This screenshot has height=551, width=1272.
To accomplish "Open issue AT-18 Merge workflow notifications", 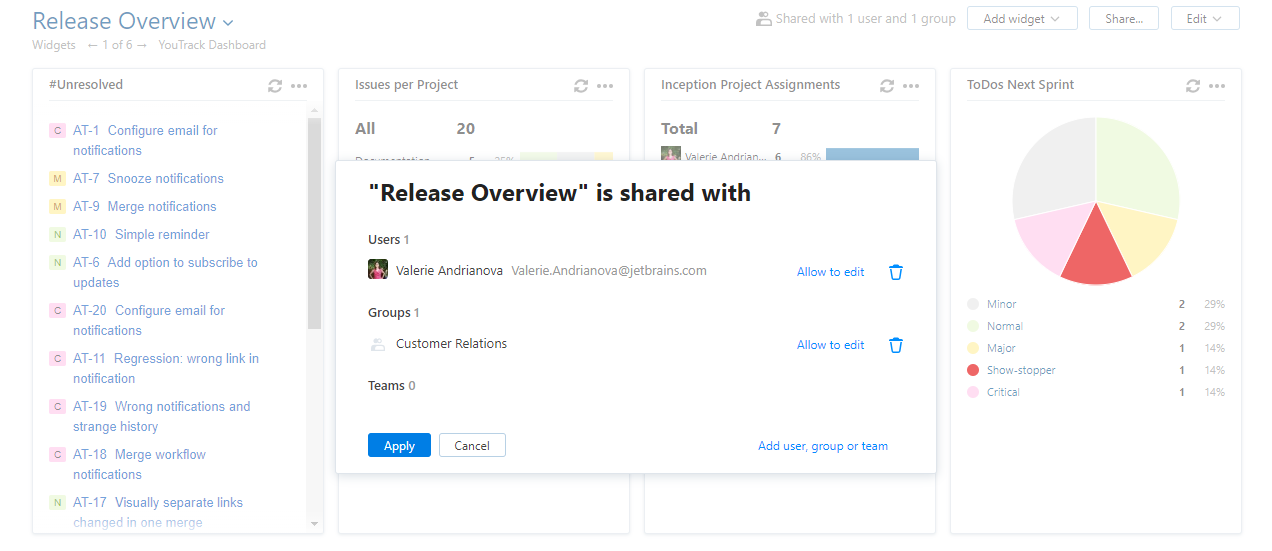I will click(x=139, y=464).
